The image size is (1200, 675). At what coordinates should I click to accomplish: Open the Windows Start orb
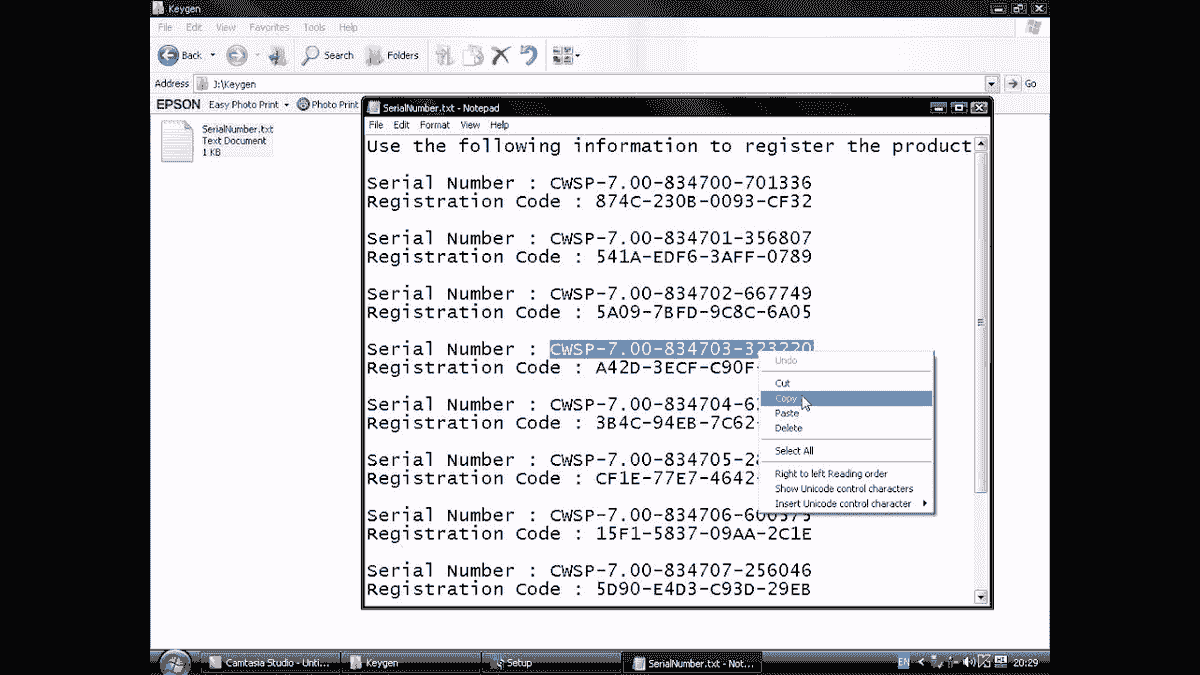click(174, 662)
